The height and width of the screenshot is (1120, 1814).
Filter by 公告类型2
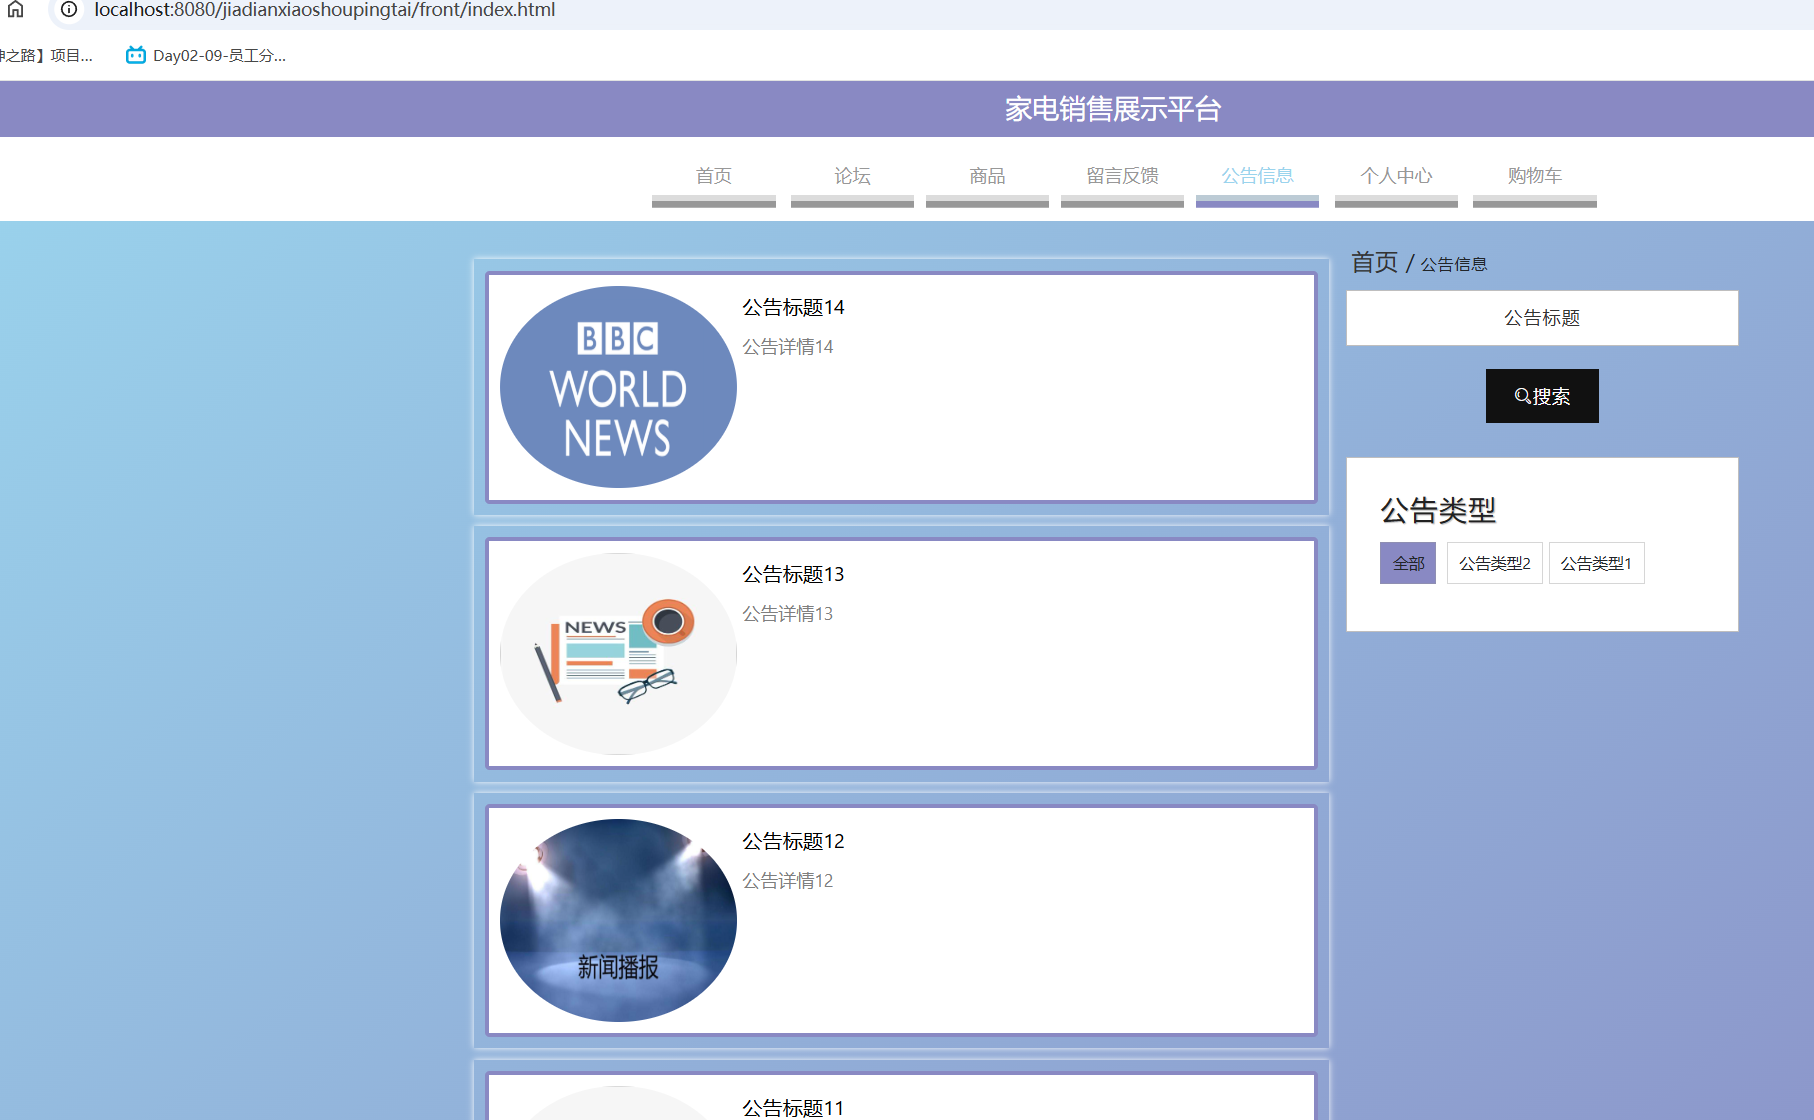(1495, 563)
